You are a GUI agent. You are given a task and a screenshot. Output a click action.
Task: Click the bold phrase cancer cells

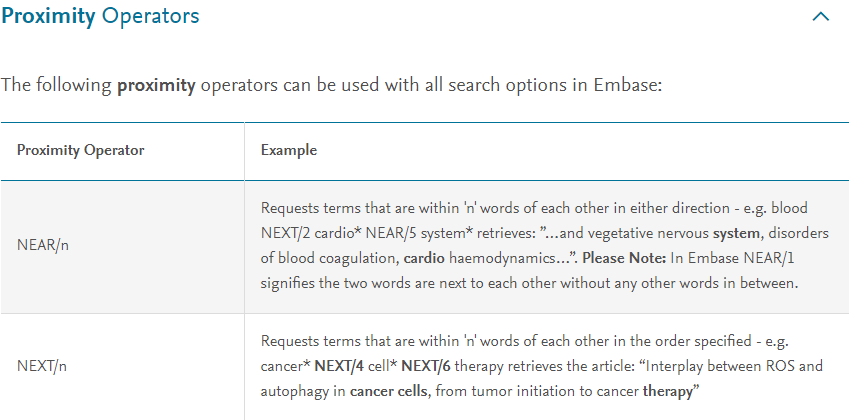(x=388, y=392)
